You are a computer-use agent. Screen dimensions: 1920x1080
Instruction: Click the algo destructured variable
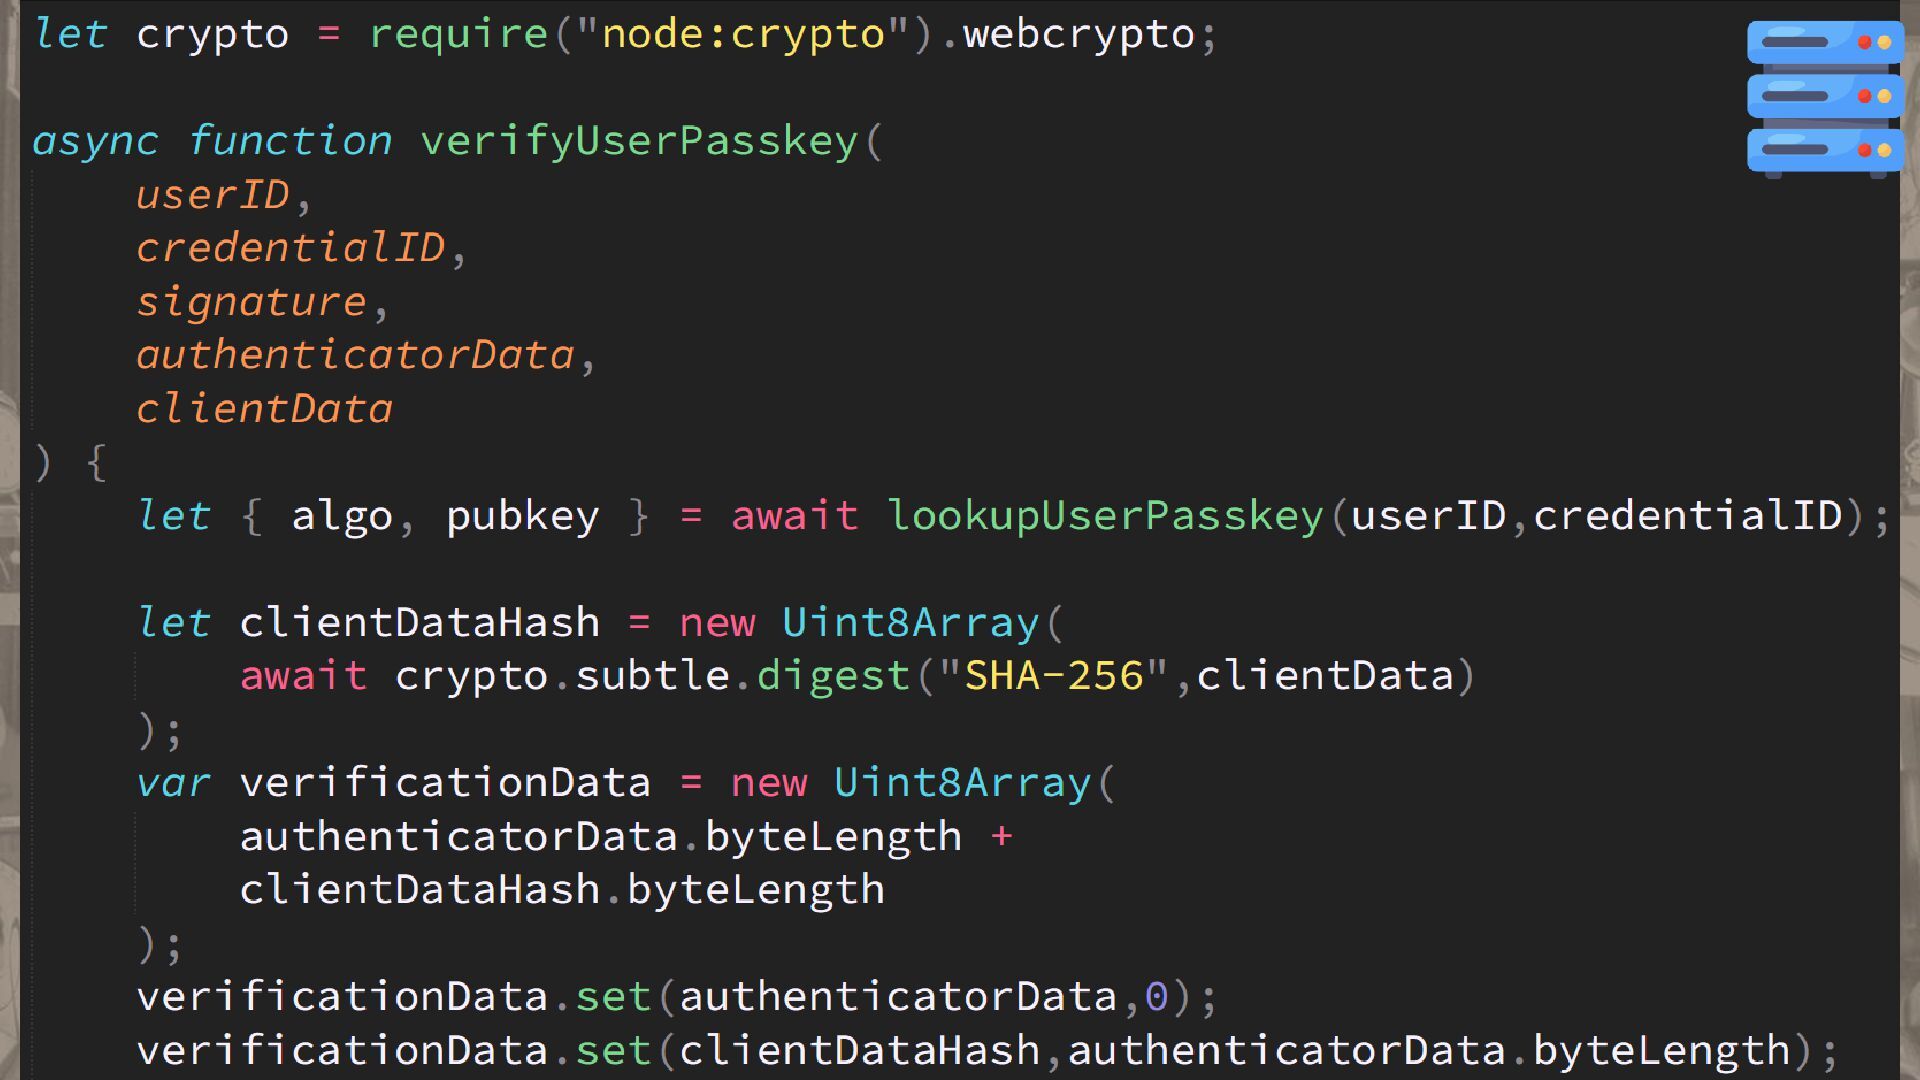341,516
